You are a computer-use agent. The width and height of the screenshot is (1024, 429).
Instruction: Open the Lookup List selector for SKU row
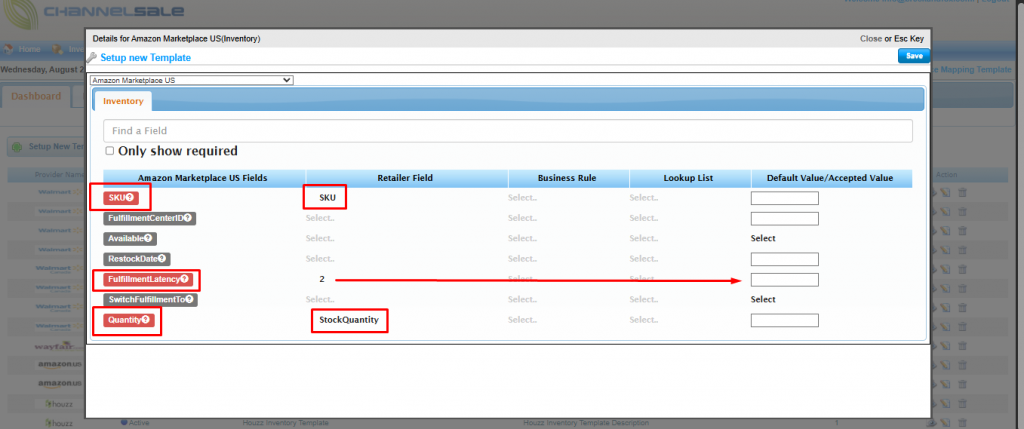click(x=644, y=198)
